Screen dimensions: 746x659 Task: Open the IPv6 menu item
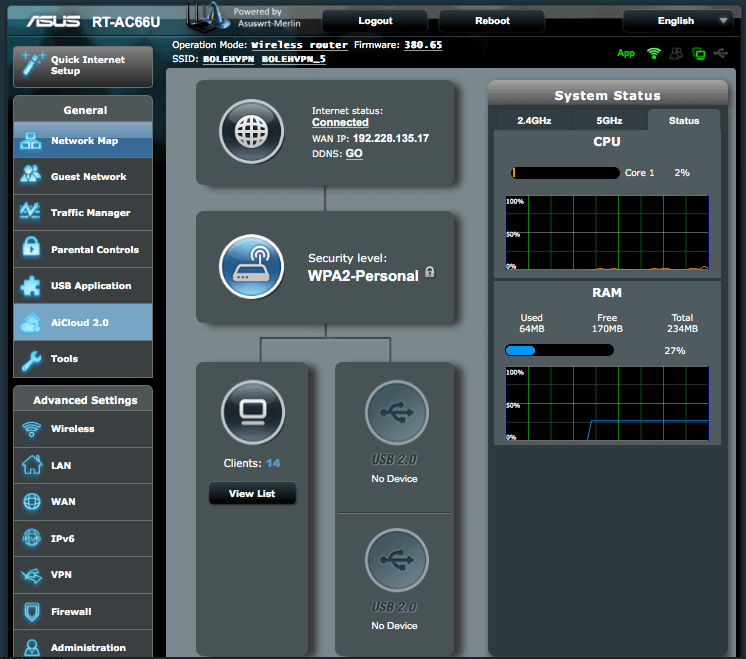point(83,539)
